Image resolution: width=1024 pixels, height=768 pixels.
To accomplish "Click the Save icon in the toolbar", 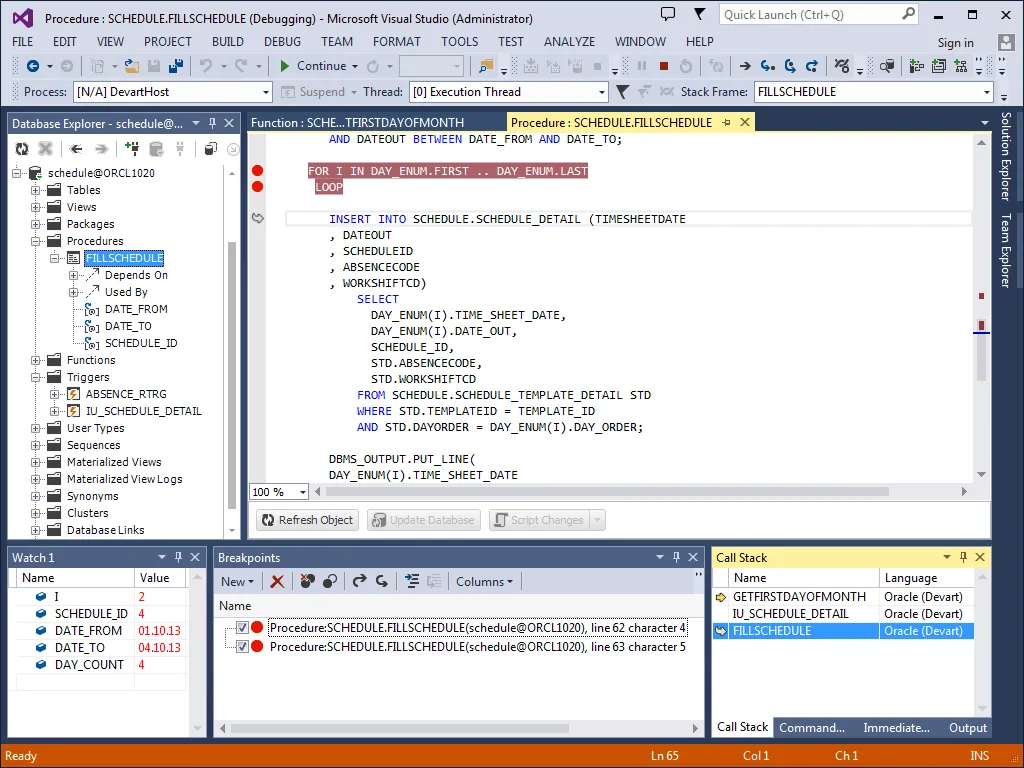I will pyautogui.click(x=154, y=66).
